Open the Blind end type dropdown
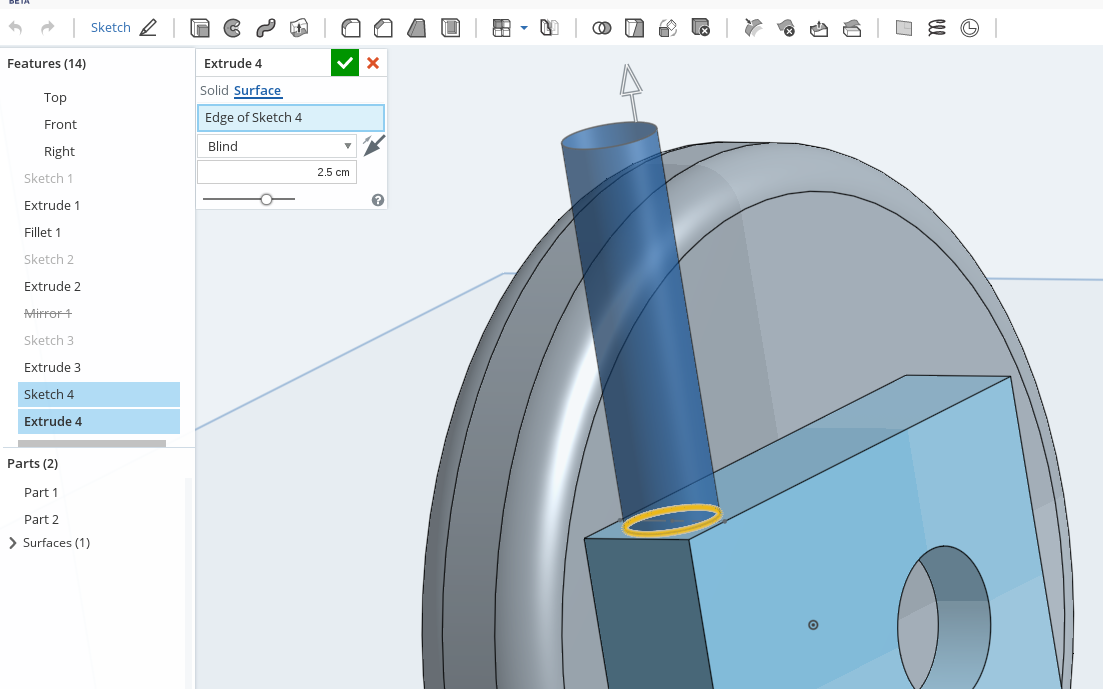Screen dimensions: 1103x689 pos(277,146)
